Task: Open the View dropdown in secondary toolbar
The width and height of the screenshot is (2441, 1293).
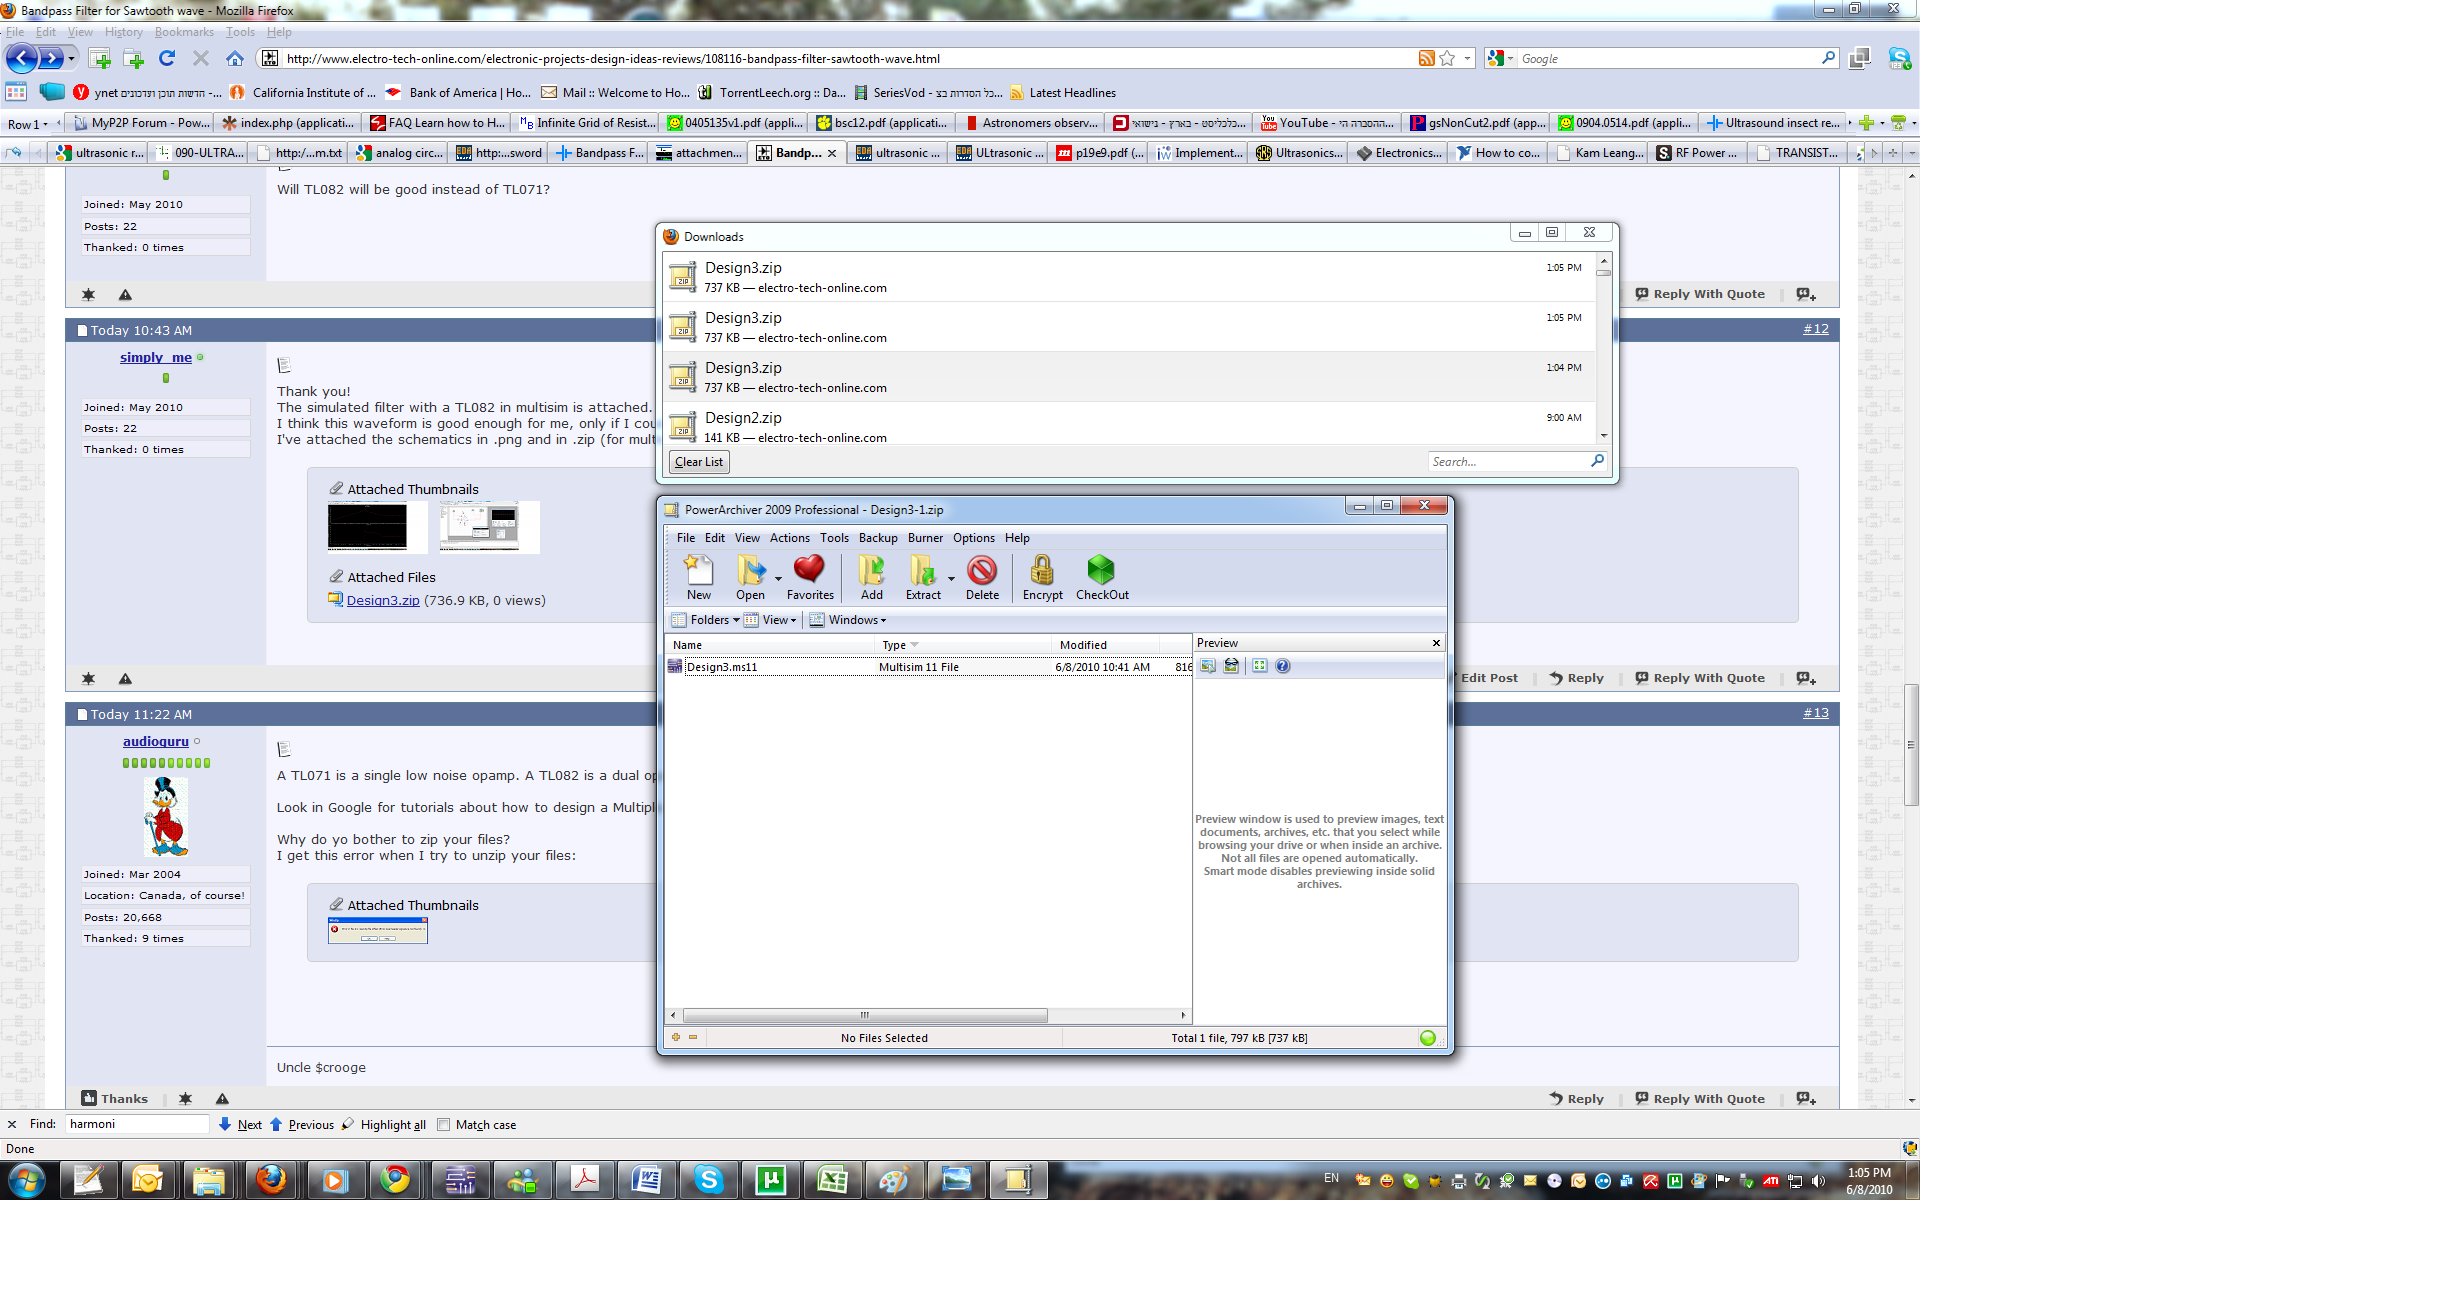Action: [x=771, y=620]
